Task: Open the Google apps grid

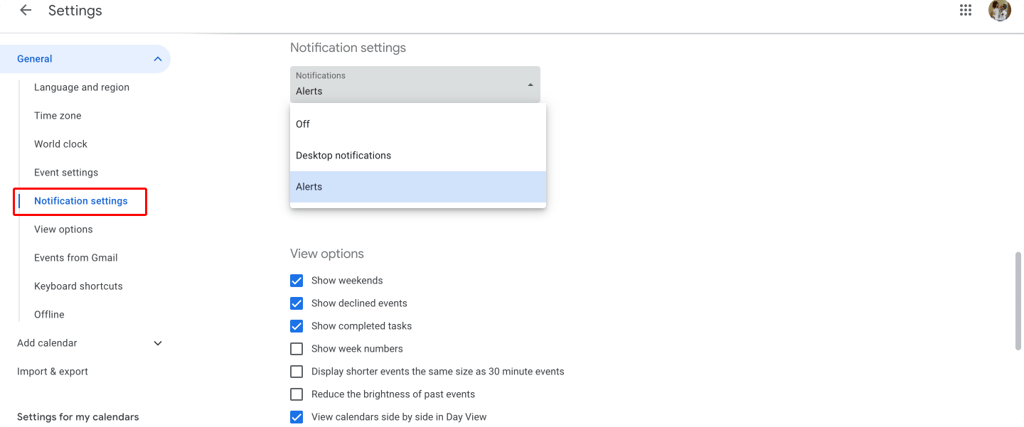Action: coord(965,10)
